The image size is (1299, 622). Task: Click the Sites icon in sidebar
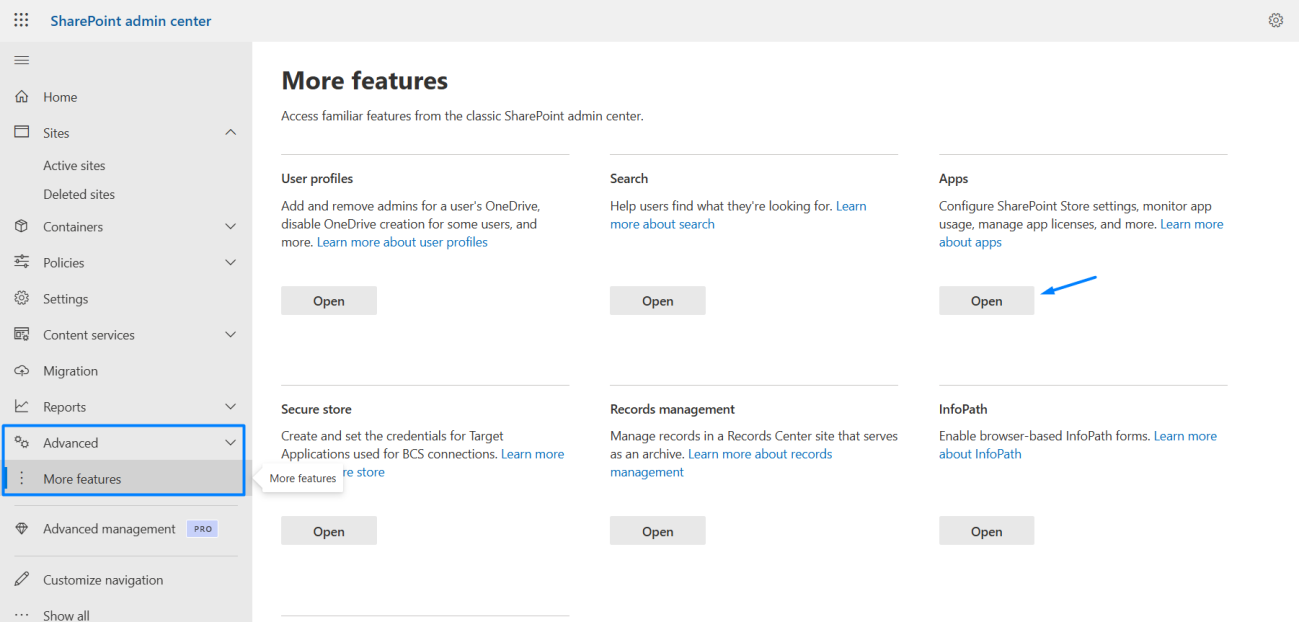[21, 132]
